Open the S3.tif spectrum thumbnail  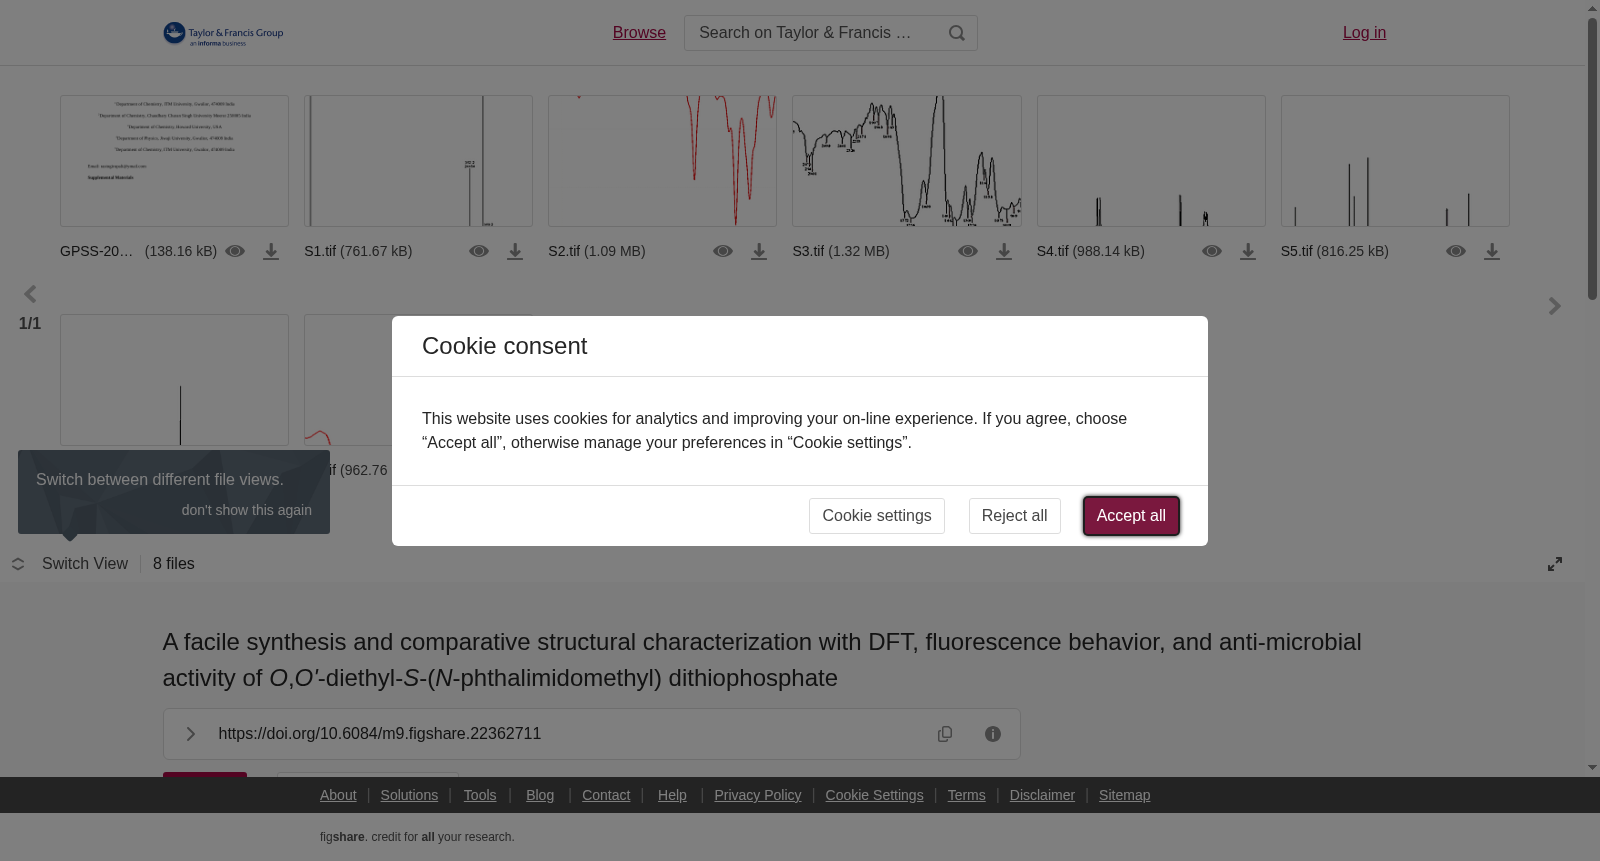point(907,161)
